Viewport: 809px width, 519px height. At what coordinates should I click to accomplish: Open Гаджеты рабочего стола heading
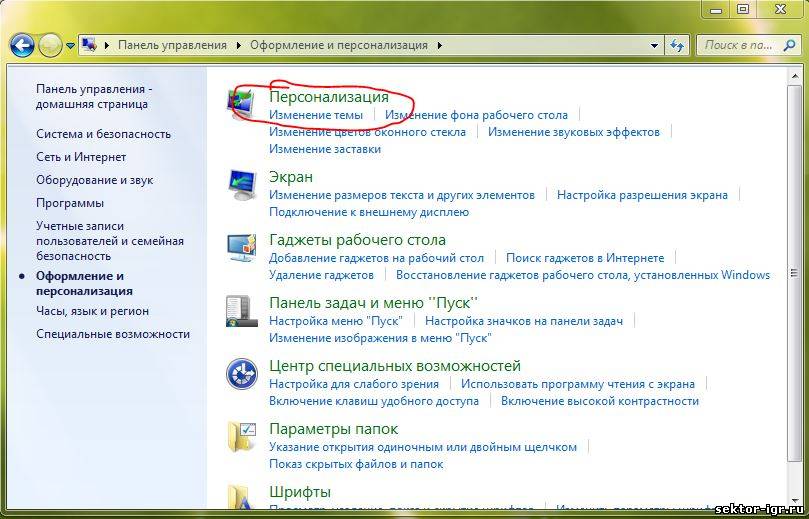click(357, 240)
